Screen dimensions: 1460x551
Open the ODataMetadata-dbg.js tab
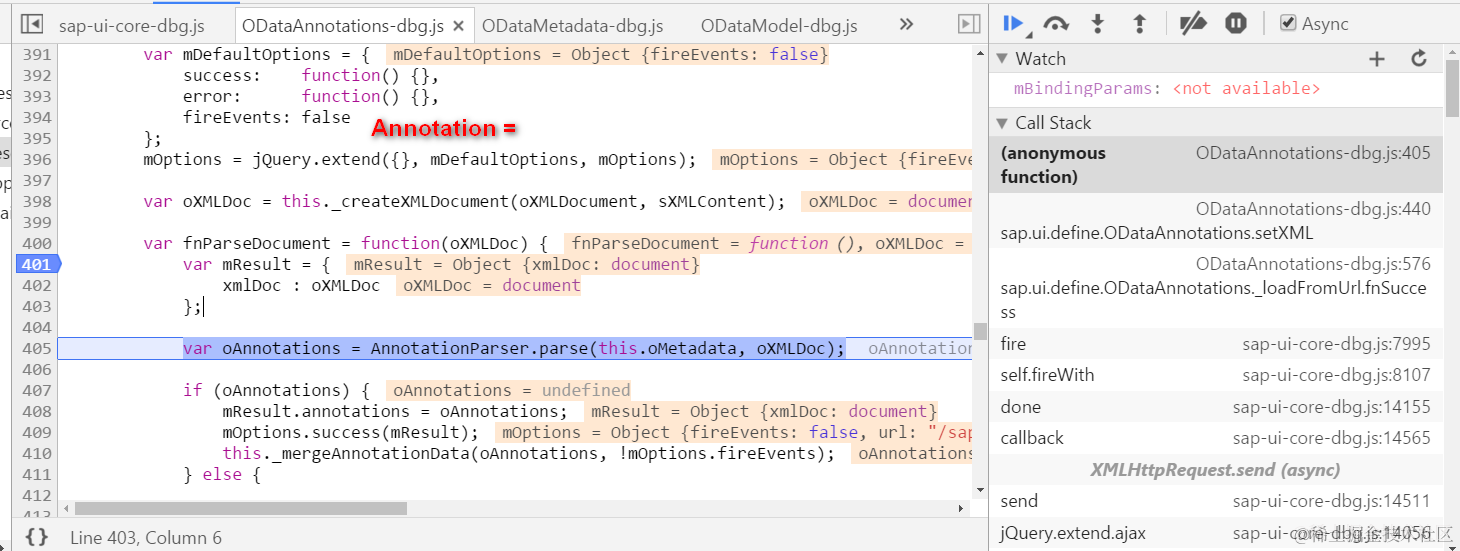pyautogui.click(x=572, y=25)
